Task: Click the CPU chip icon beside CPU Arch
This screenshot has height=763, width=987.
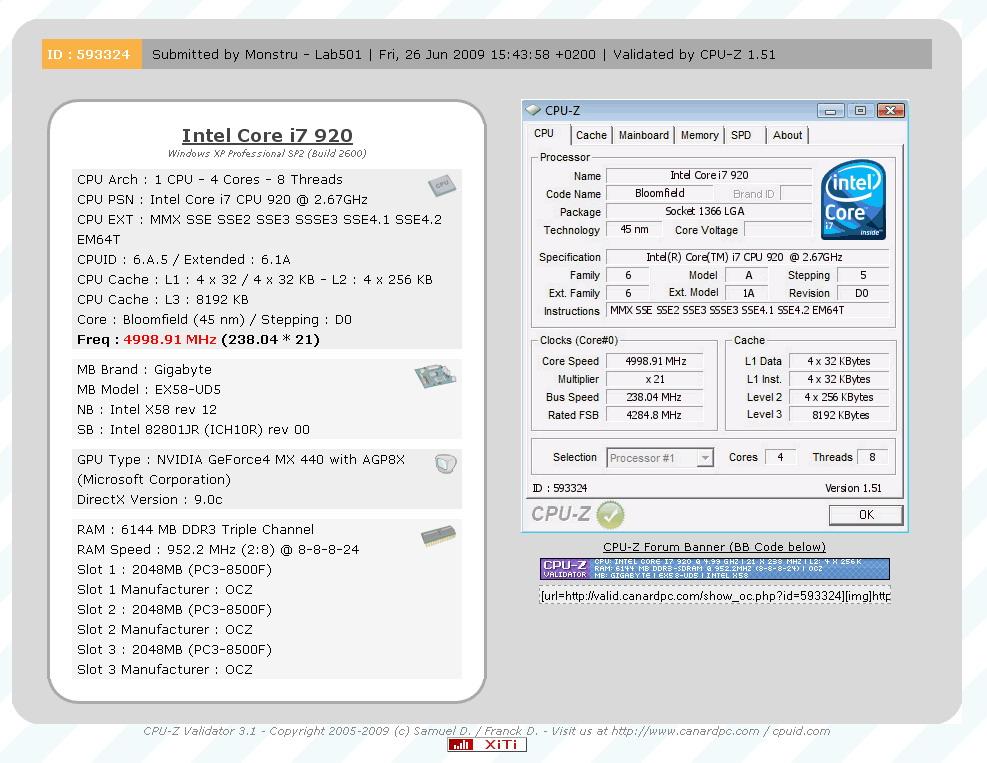Action: pos(442,185)
